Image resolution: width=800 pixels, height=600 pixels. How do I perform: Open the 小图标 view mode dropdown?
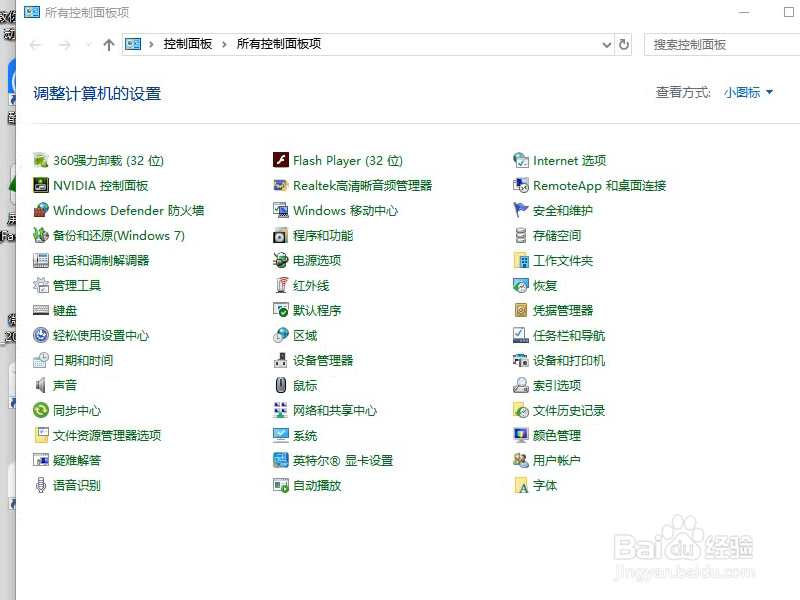[748, 92]
